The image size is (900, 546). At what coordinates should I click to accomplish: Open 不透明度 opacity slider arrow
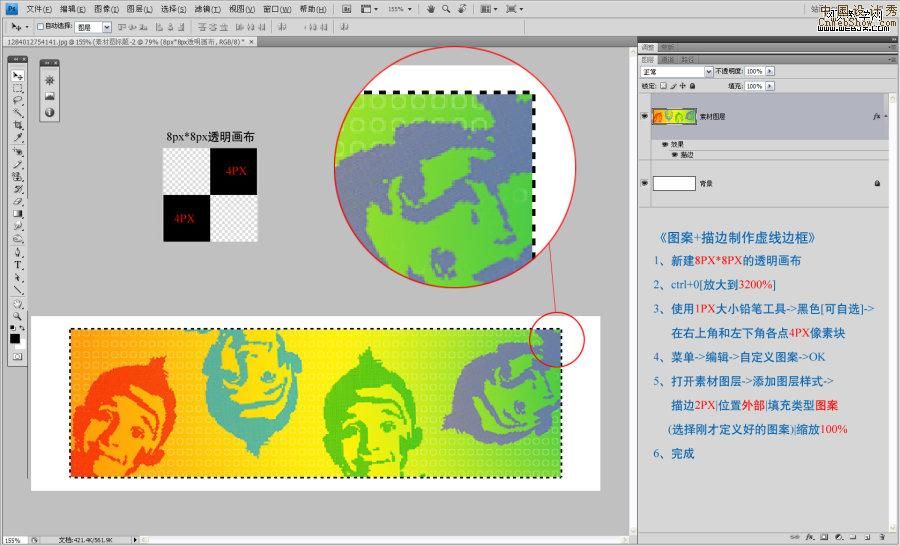click(770, 71)
